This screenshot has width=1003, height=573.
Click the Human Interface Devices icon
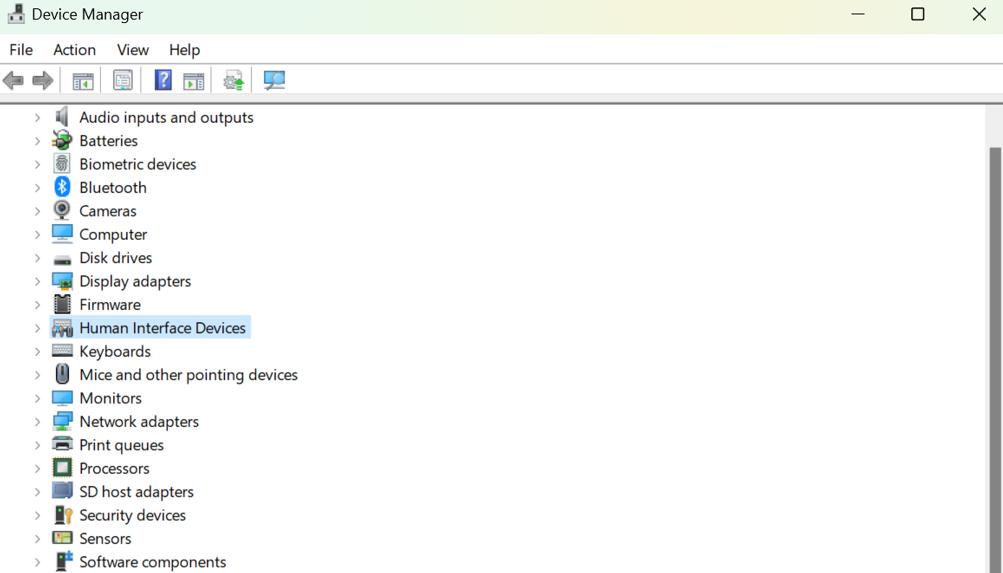click(x=62, y=328)
